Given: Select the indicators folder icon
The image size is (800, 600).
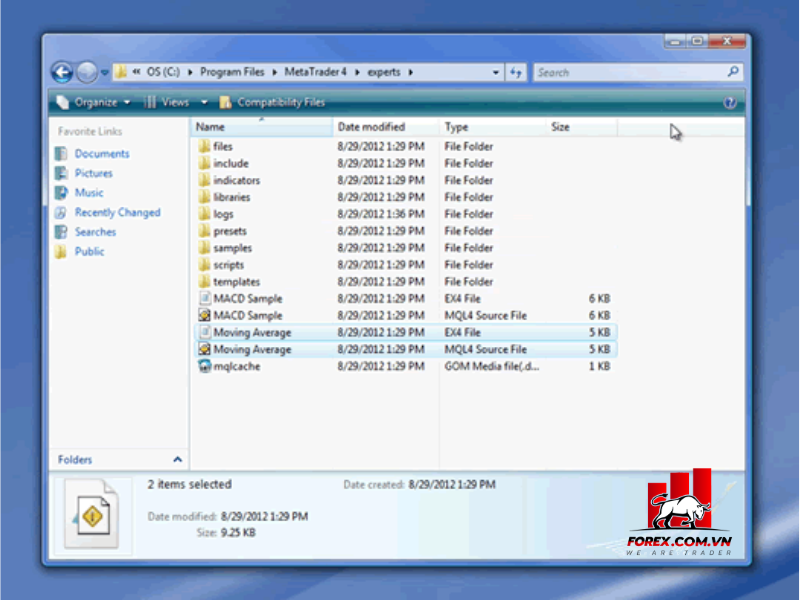Looking at the screenshot, I should tap(204, 180).
